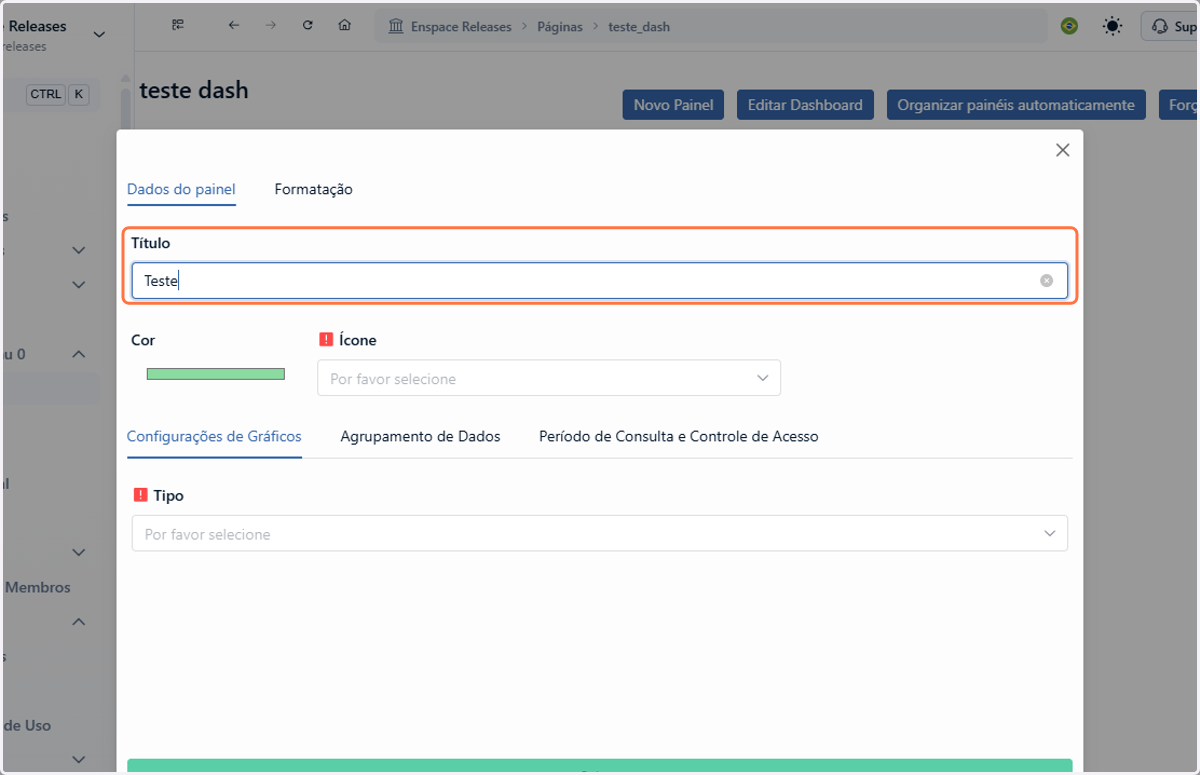Go back with the left arrow

pos(234,25)
